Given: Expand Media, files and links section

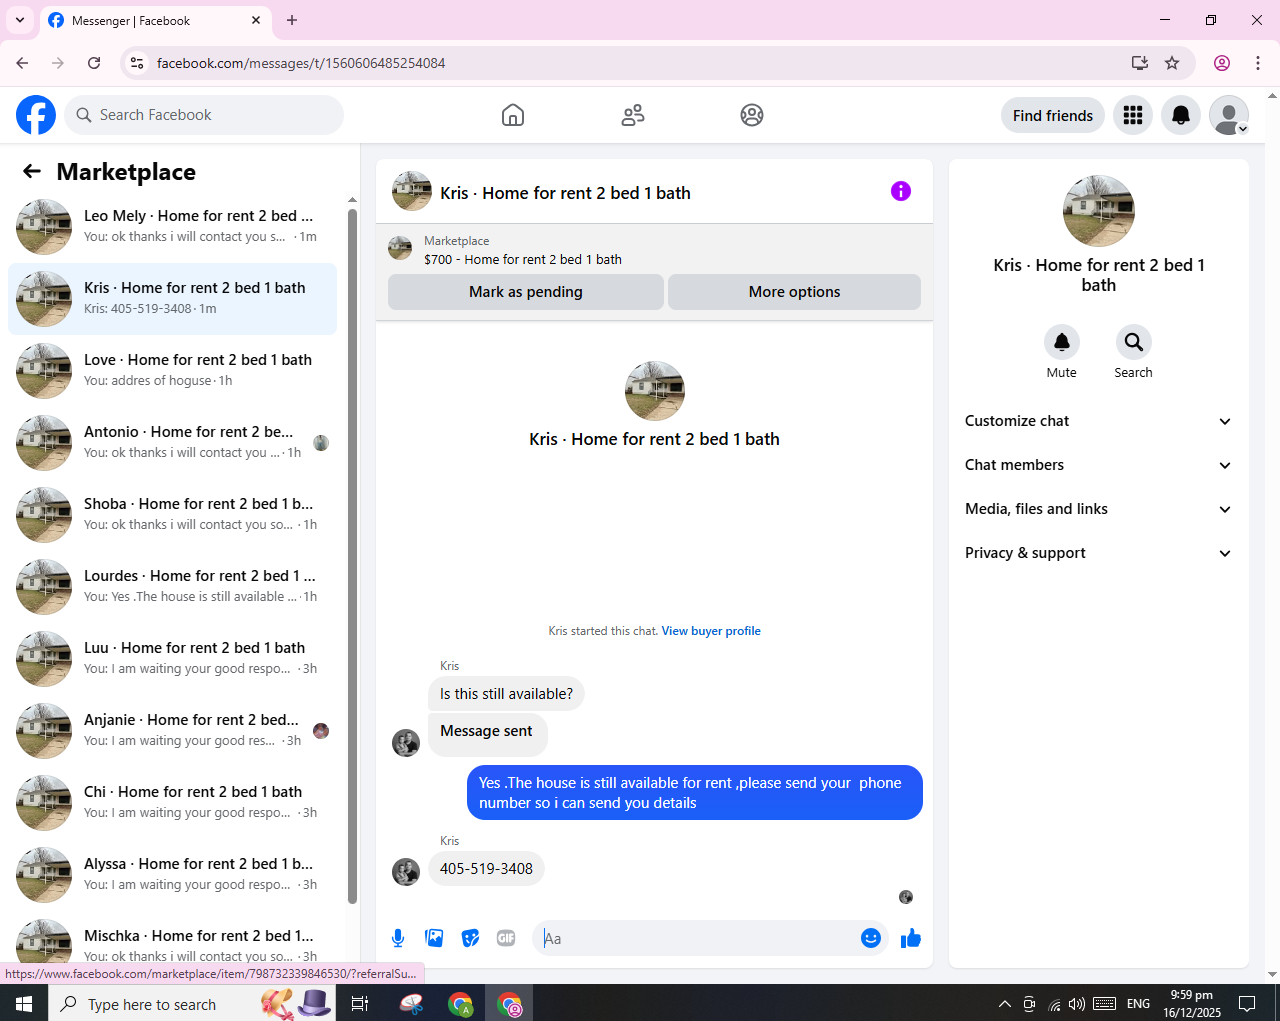Looking at the screenshot, I should click(x=1098, y=509).
